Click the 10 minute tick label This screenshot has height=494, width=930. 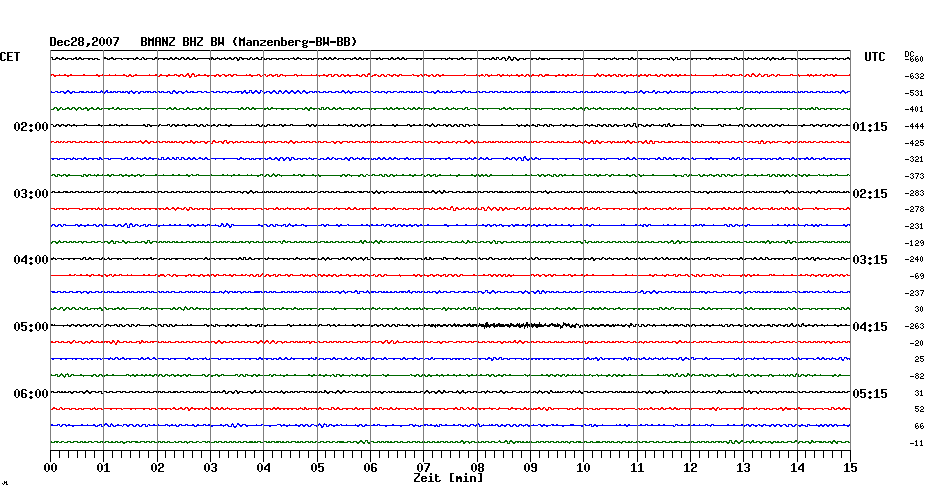coord(584,467)
